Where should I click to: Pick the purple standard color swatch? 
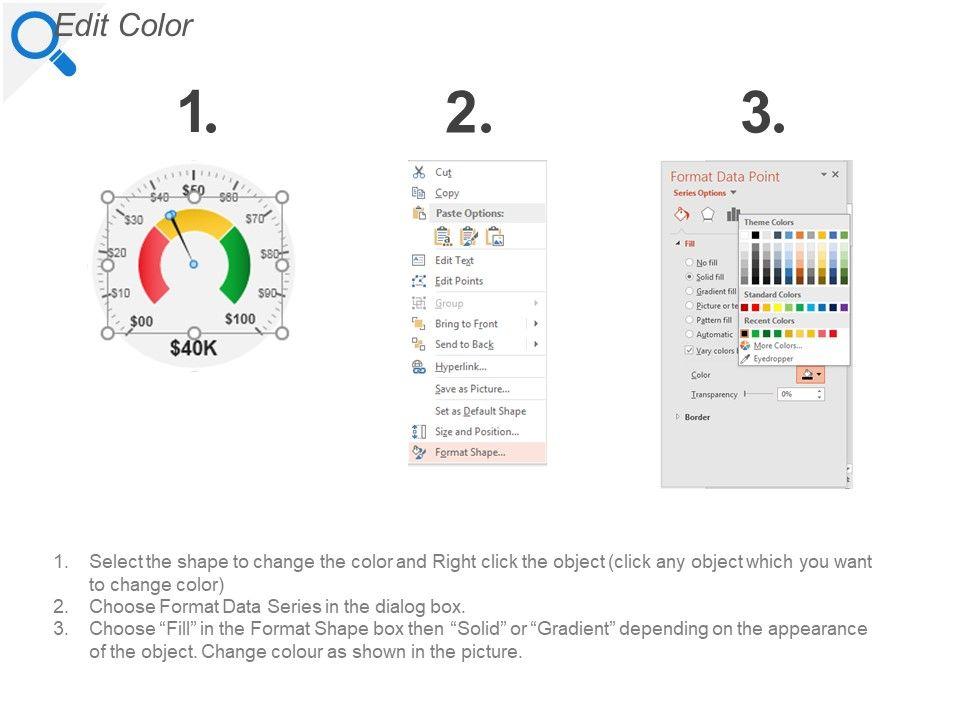point(845,307)
